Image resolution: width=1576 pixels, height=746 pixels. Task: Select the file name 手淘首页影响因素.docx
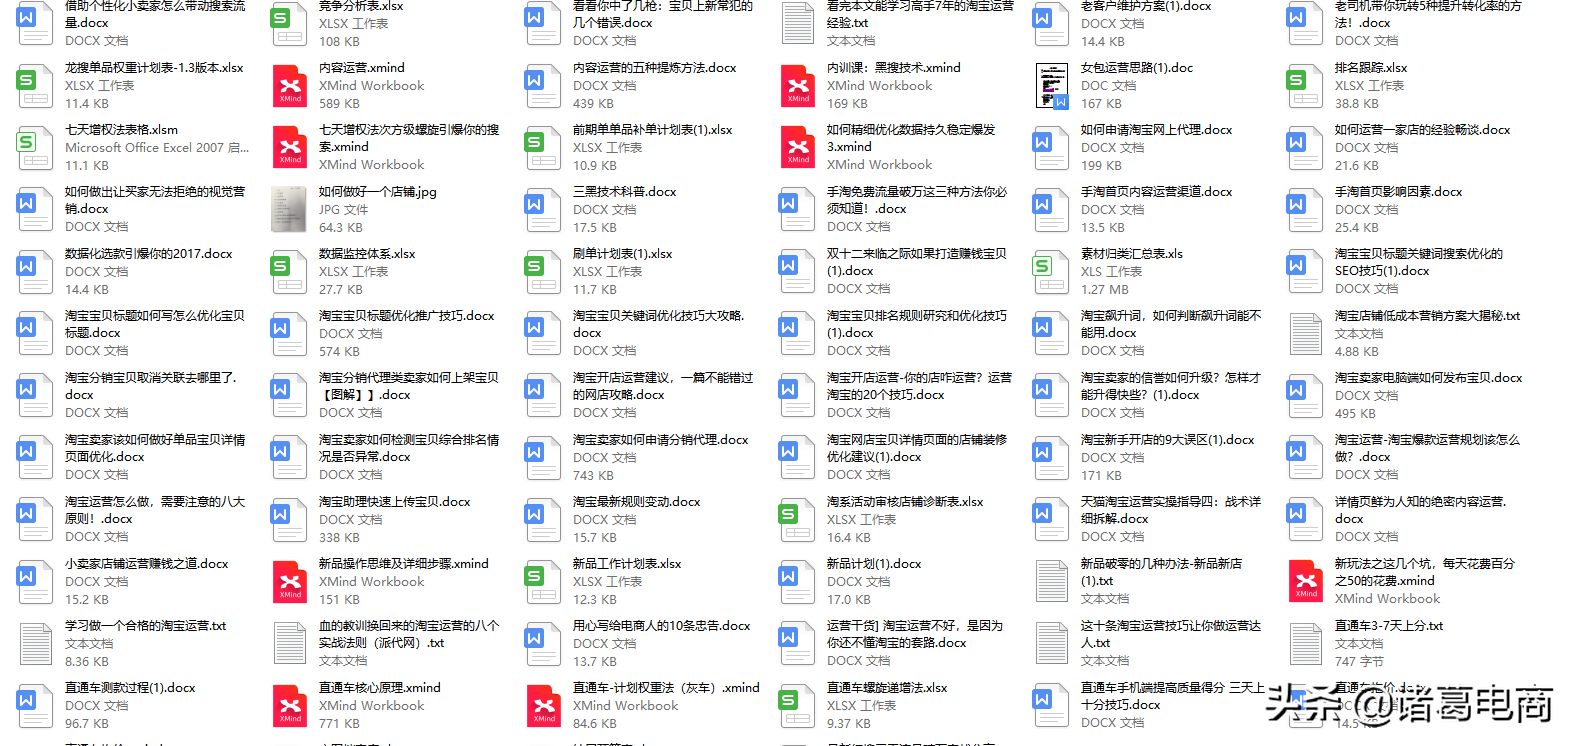[1398, 192]
